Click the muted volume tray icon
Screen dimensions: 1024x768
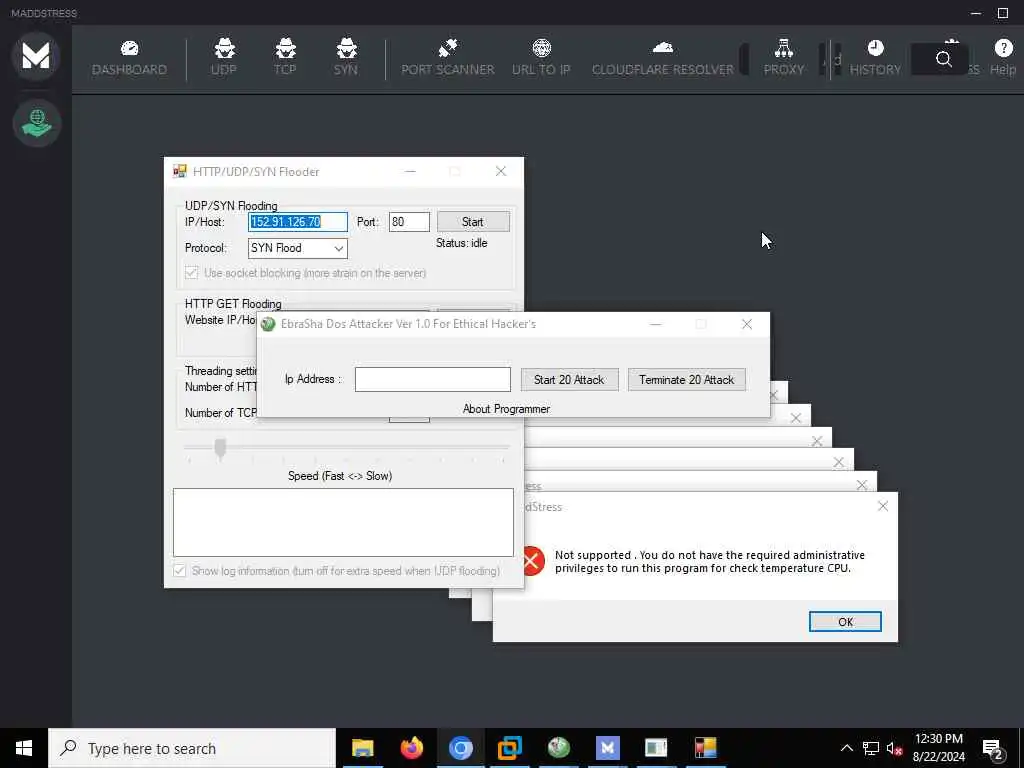pos(895,748)
